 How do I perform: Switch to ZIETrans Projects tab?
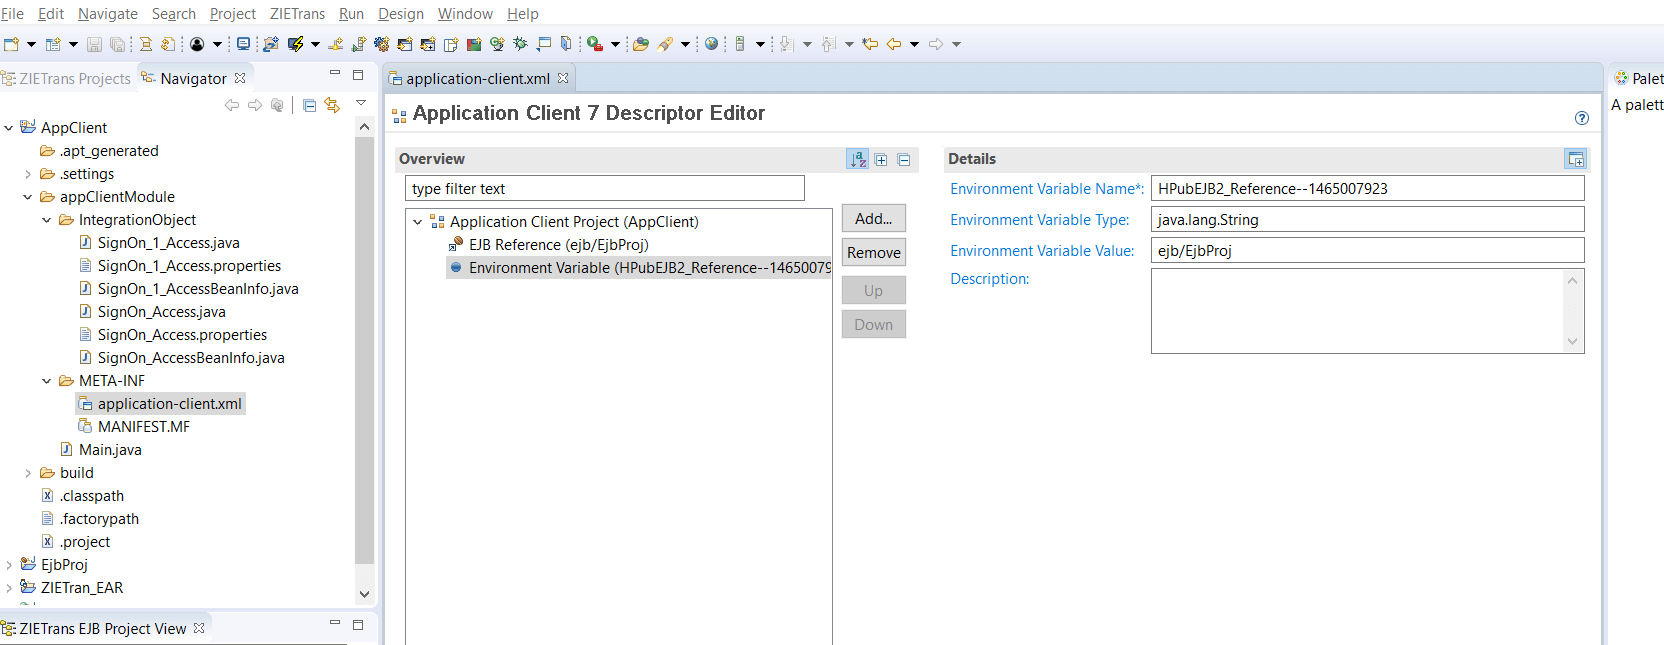click(x=74, y=79)
